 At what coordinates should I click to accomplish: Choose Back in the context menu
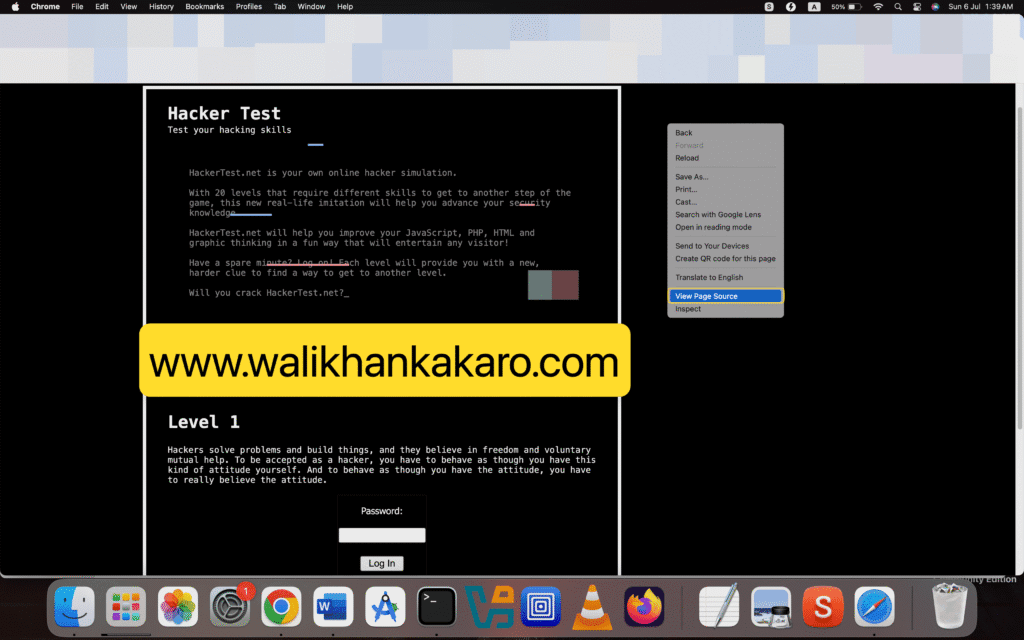point(725,133)
